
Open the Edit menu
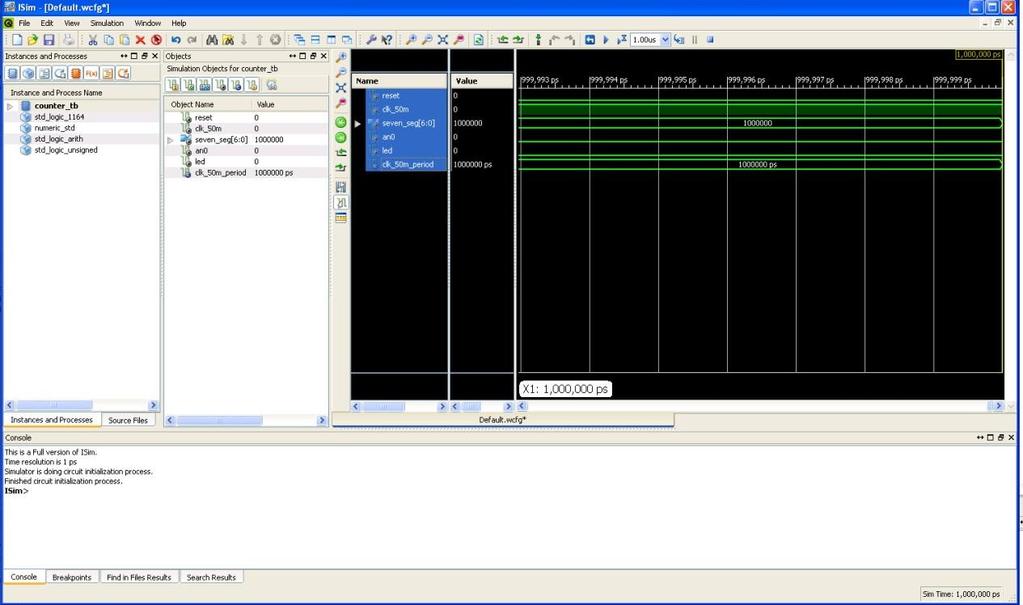point(47,23)
